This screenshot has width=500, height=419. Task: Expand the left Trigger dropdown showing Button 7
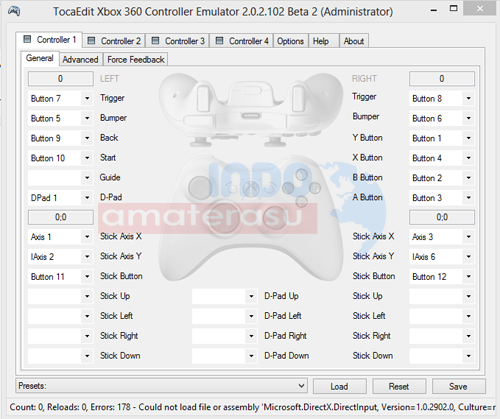pyautogui.click(x=60, y=98)
